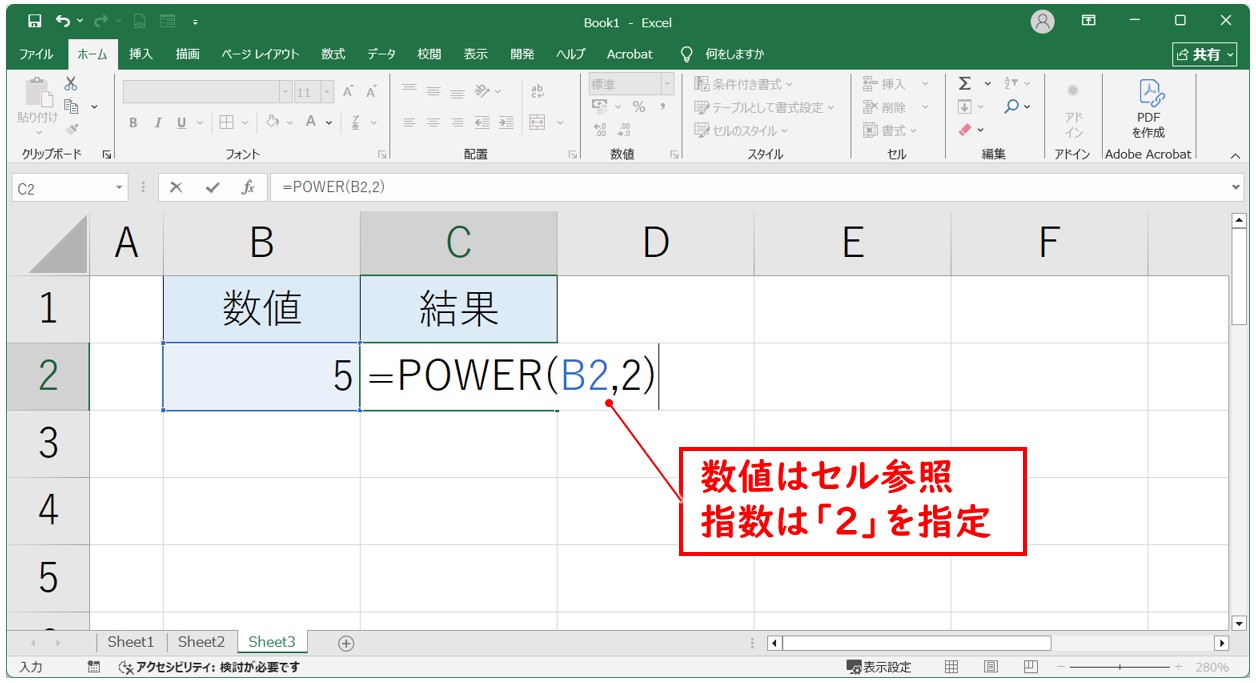1256x683 pixels.
Task: Click the zoom slider in status bar
Action: [x=1120, y=667]
